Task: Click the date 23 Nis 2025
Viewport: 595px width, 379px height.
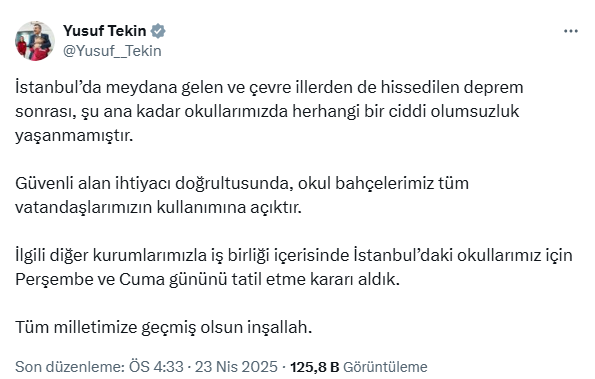Action: [x=236, y=367]
